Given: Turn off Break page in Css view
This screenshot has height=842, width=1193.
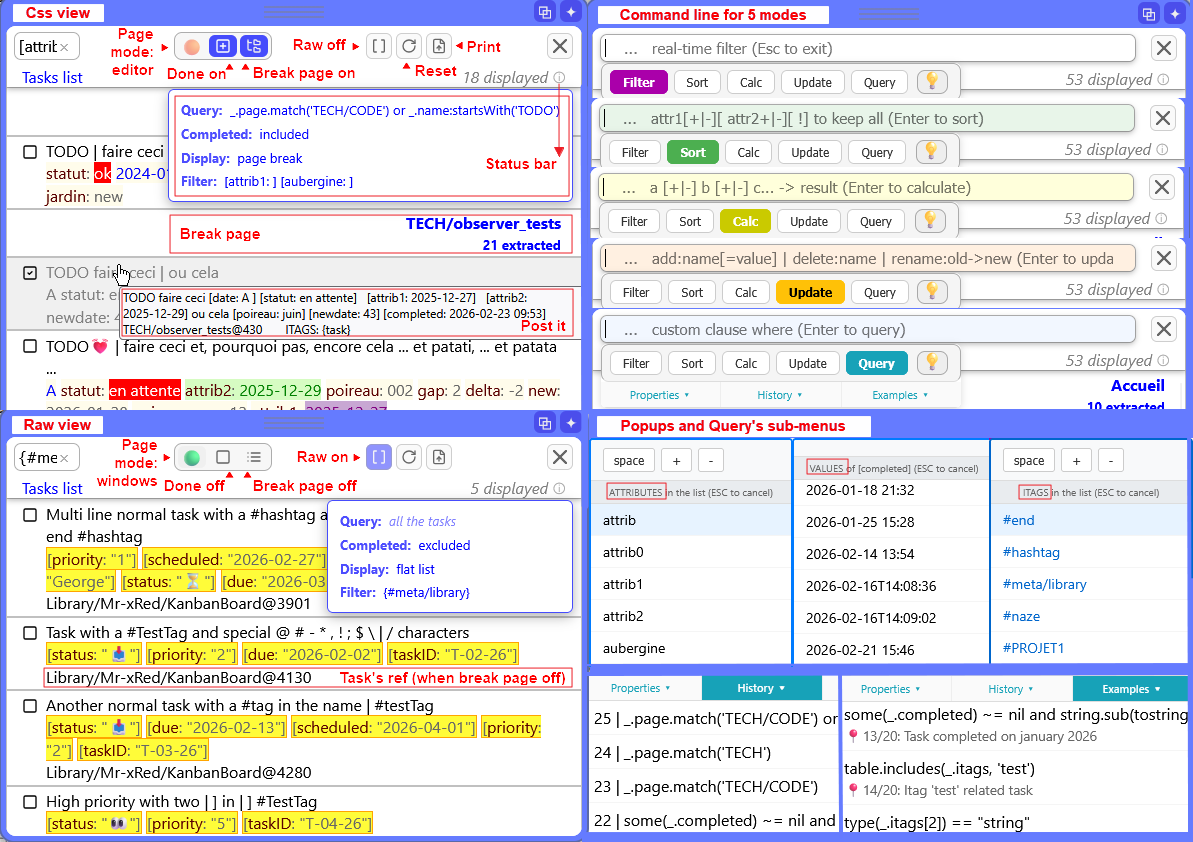Looking at the screenshot, I should [255, 46].
